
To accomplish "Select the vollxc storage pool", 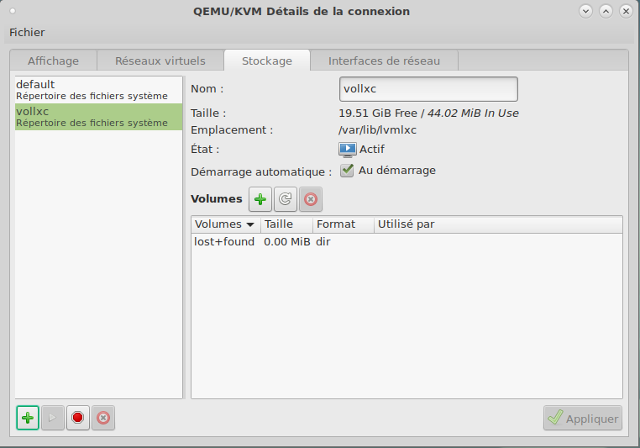I will (x=98, y=117).
